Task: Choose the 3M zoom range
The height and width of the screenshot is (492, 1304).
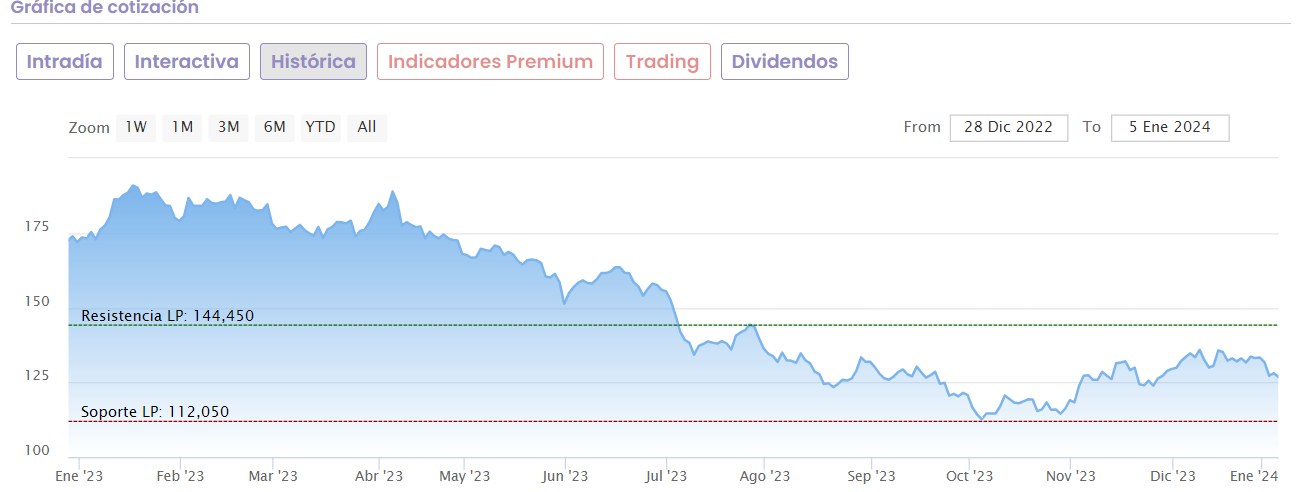Action: pyautogui.click(x=229, y=127)
